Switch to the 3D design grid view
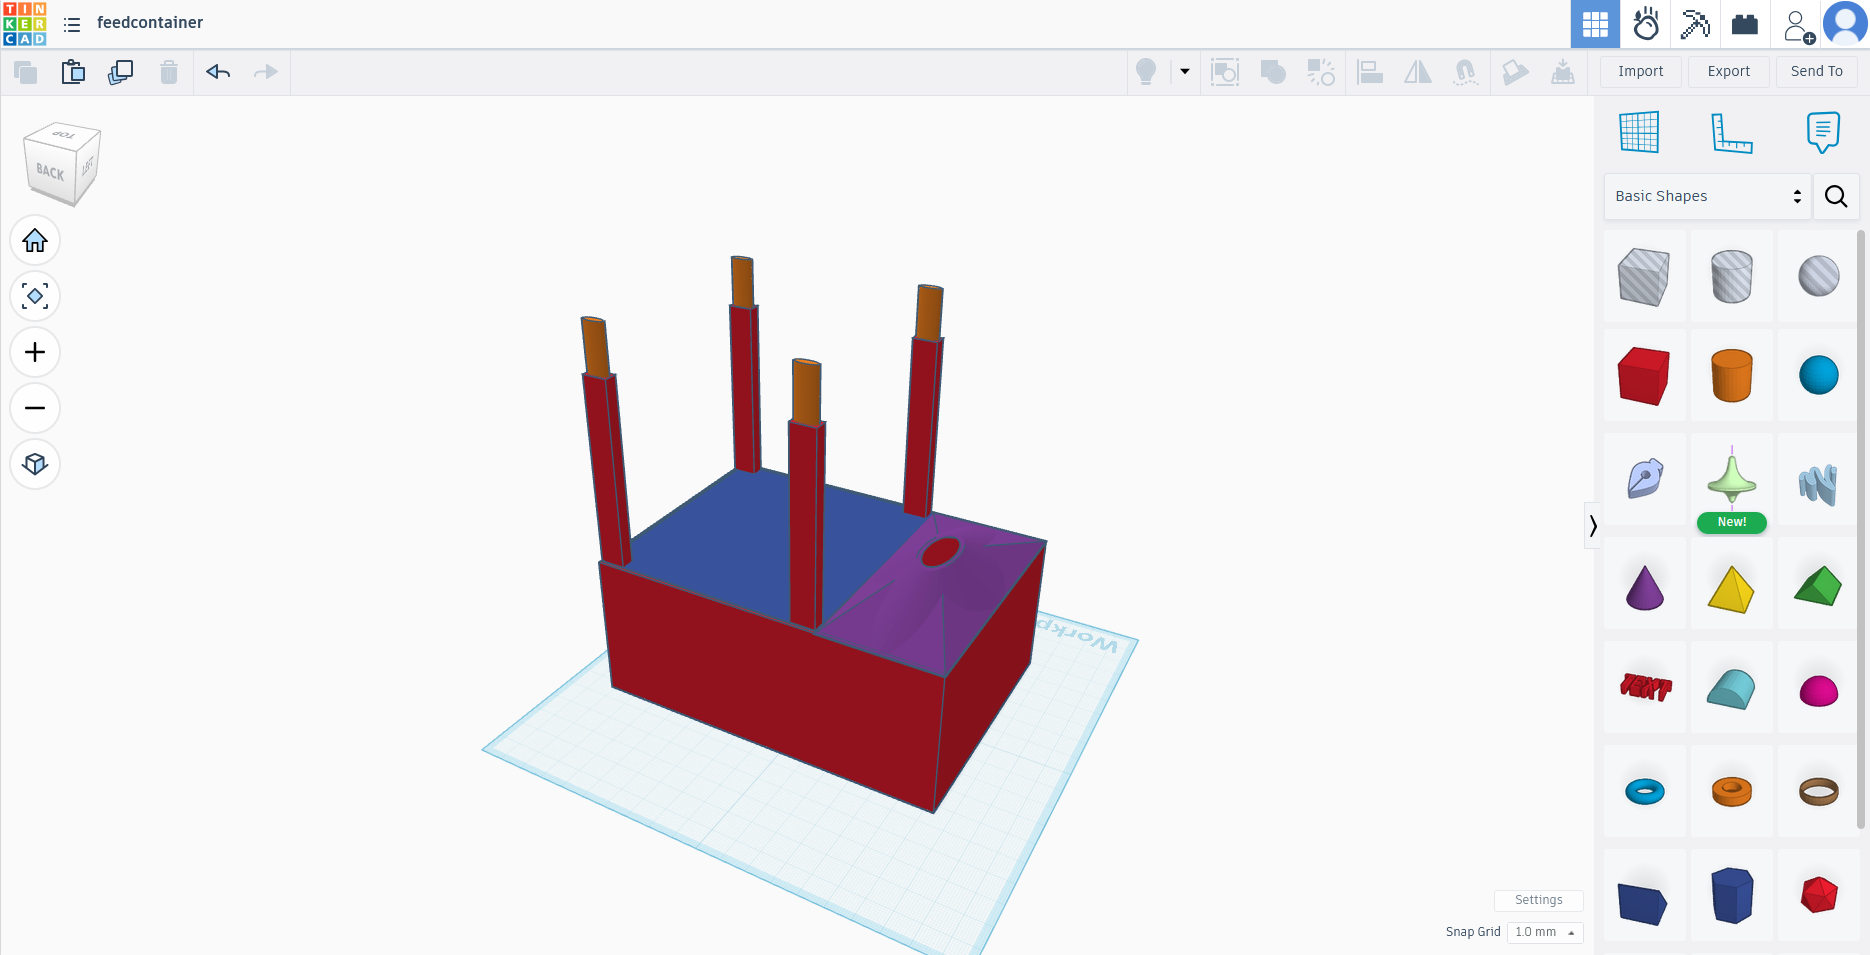Screen dimensions: 1870x955 [1595, 24]
